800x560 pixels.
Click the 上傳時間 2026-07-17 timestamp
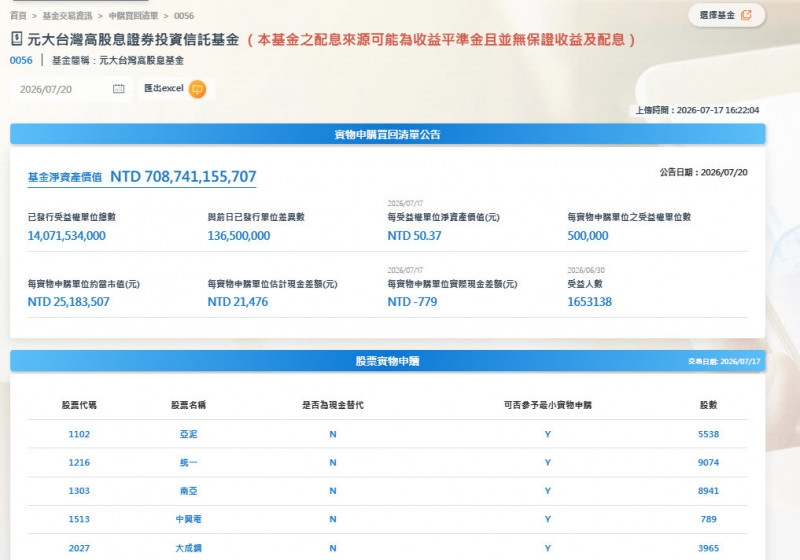coord(697,110)
